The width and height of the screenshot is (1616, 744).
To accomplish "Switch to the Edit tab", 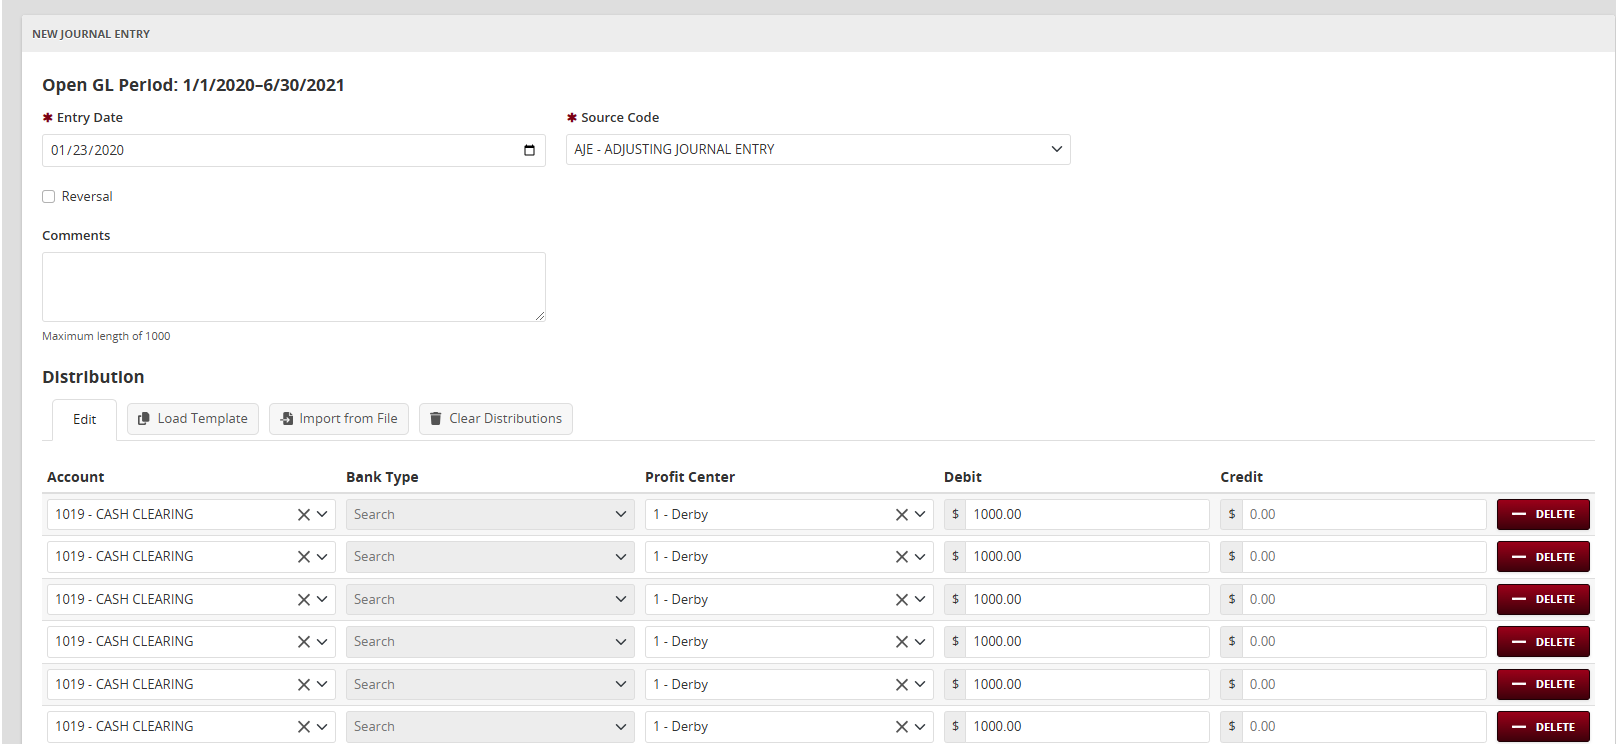I will coord(84,420).
